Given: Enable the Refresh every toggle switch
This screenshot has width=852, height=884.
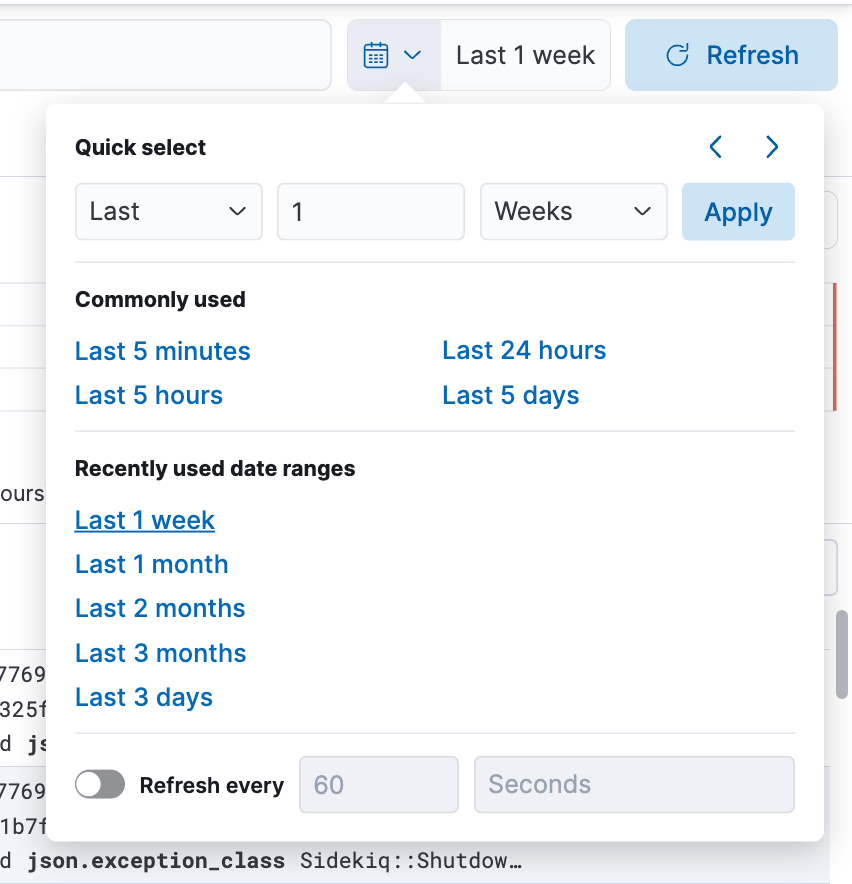Looking at the screenshot, I should (99, 784).
